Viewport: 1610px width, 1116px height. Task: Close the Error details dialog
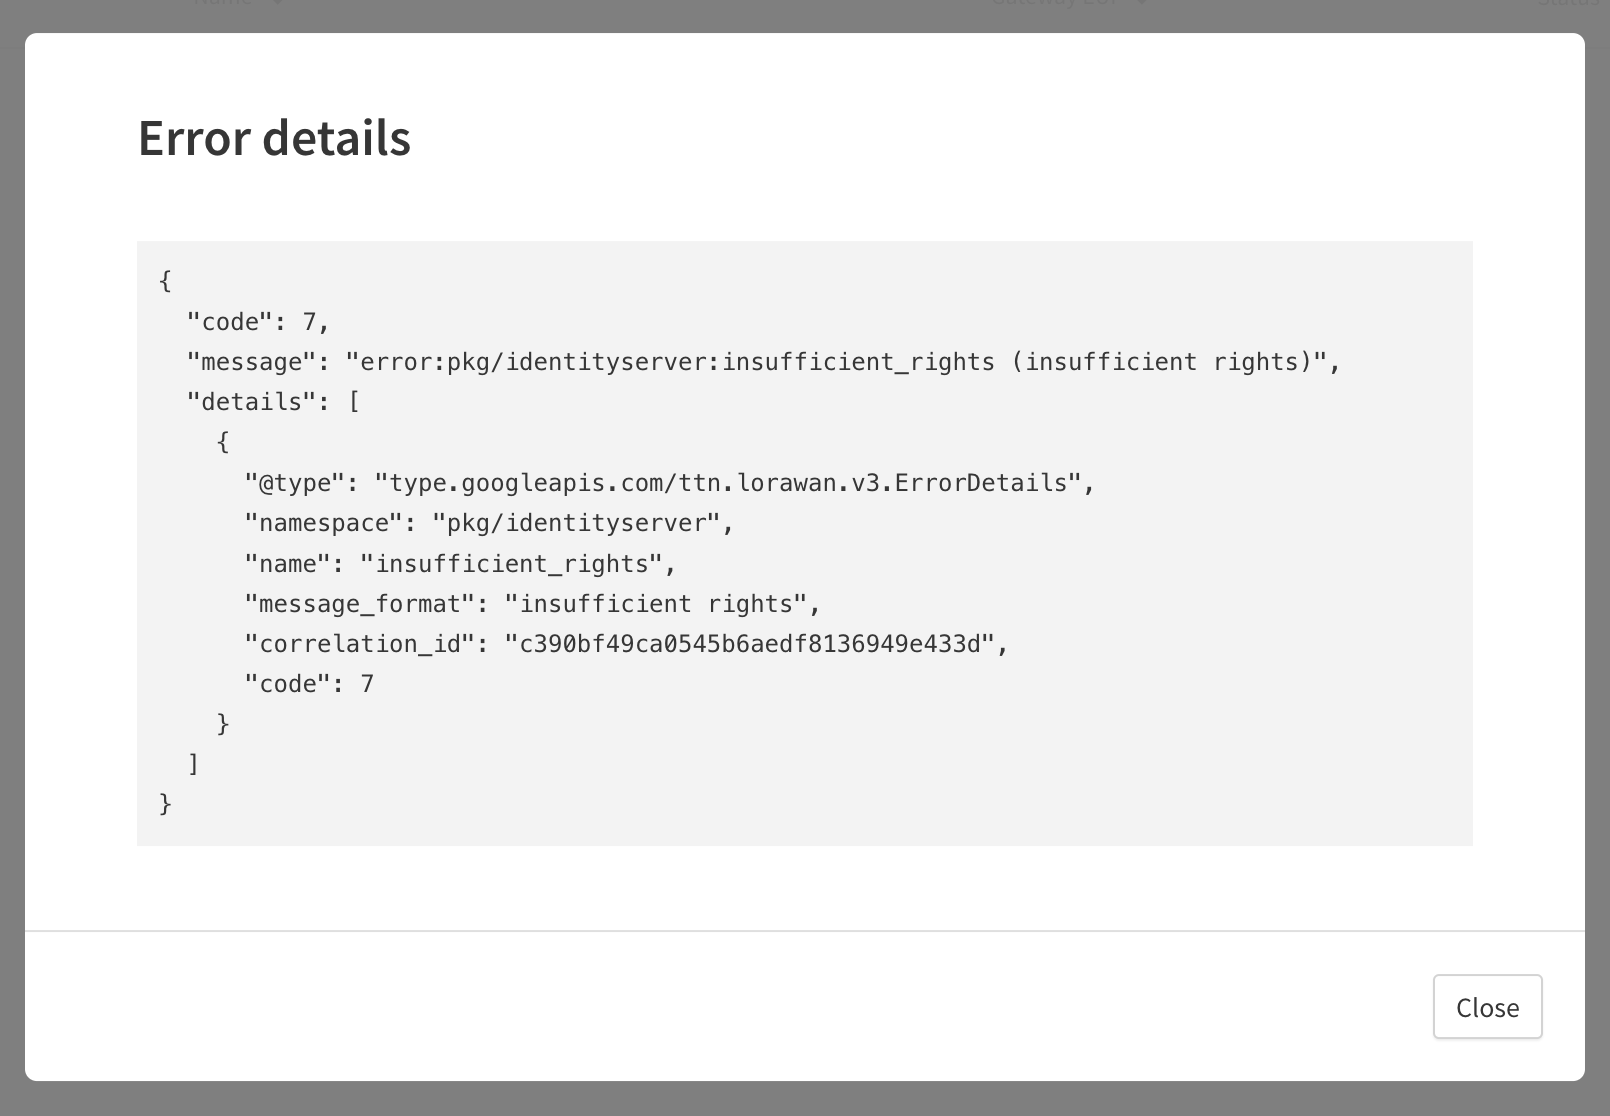pyautogui.click(x=1487, y=1007)
